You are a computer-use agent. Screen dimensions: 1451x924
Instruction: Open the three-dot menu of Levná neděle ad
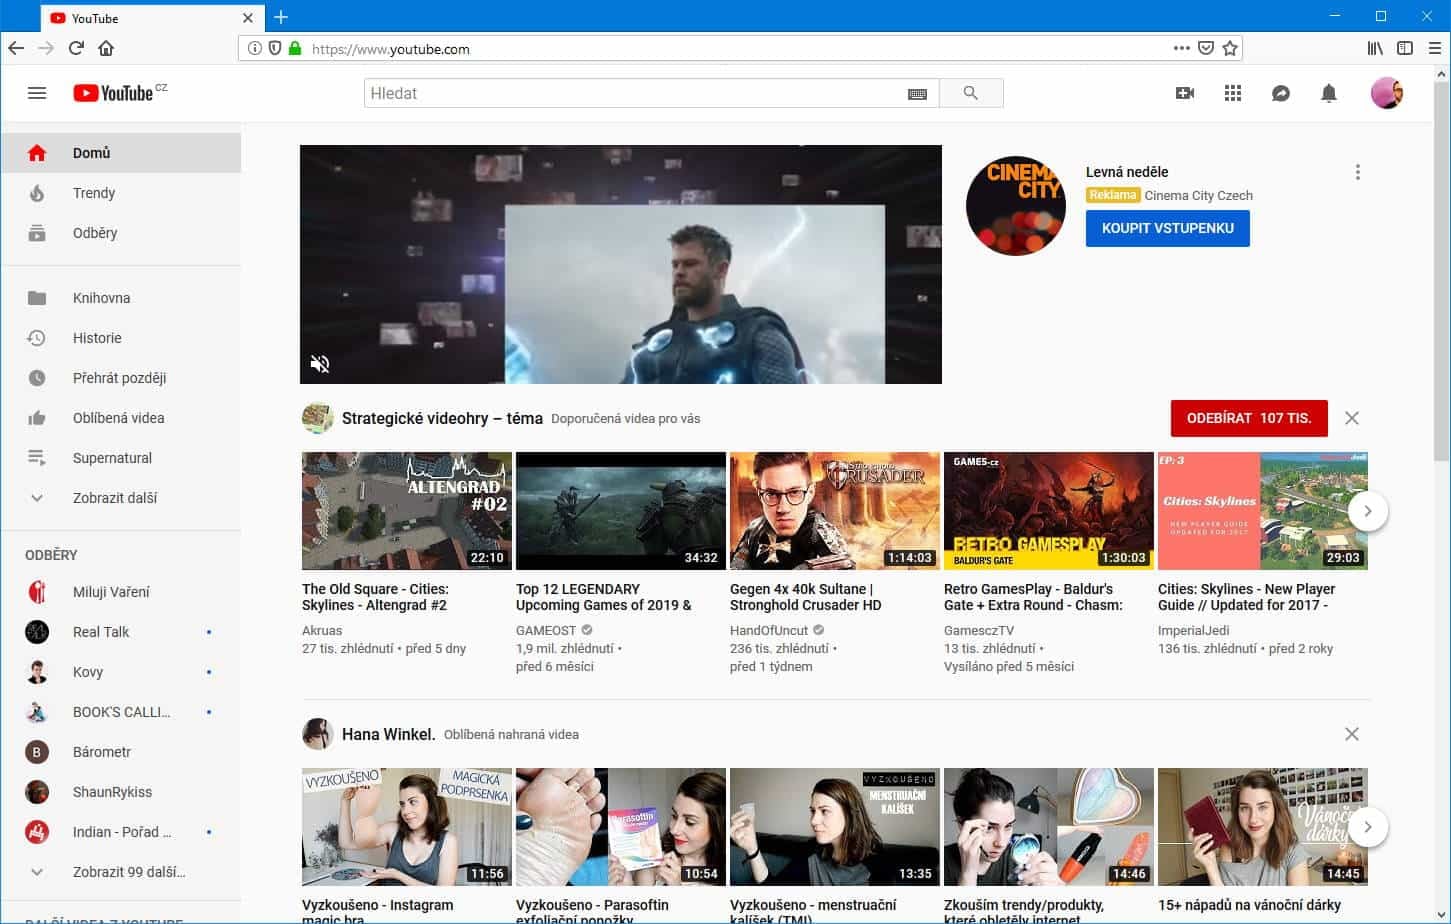click(x=1357, y=172)
